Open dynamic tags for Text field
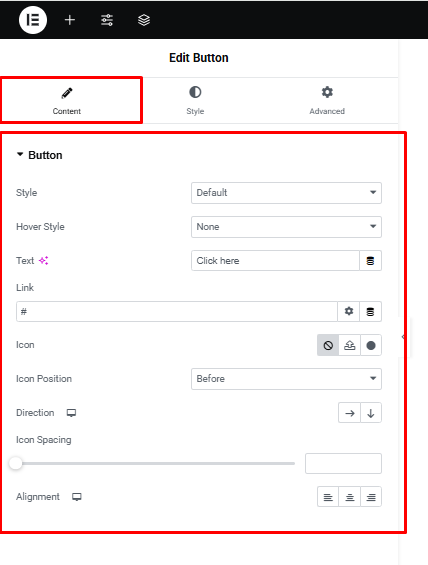This screenshot has height=565, width=428. (370, 261)
